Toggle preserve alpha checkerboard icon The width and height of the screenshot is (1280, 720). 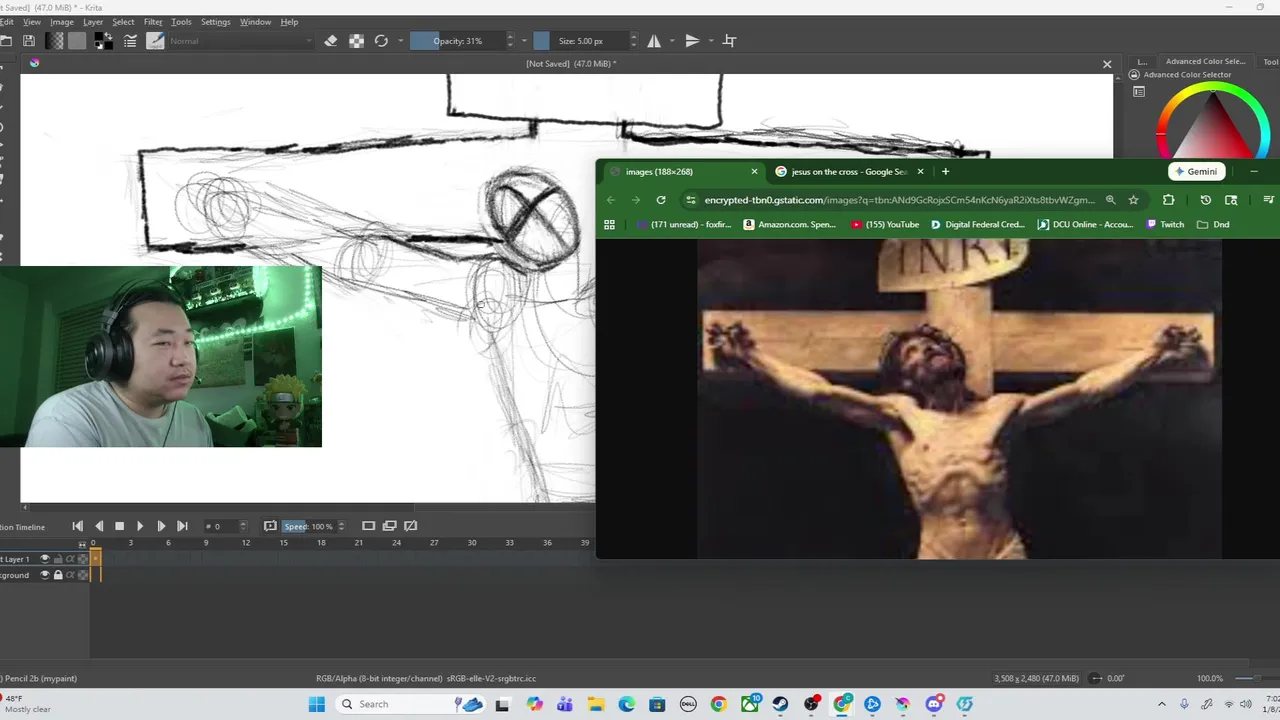point(356,41)
